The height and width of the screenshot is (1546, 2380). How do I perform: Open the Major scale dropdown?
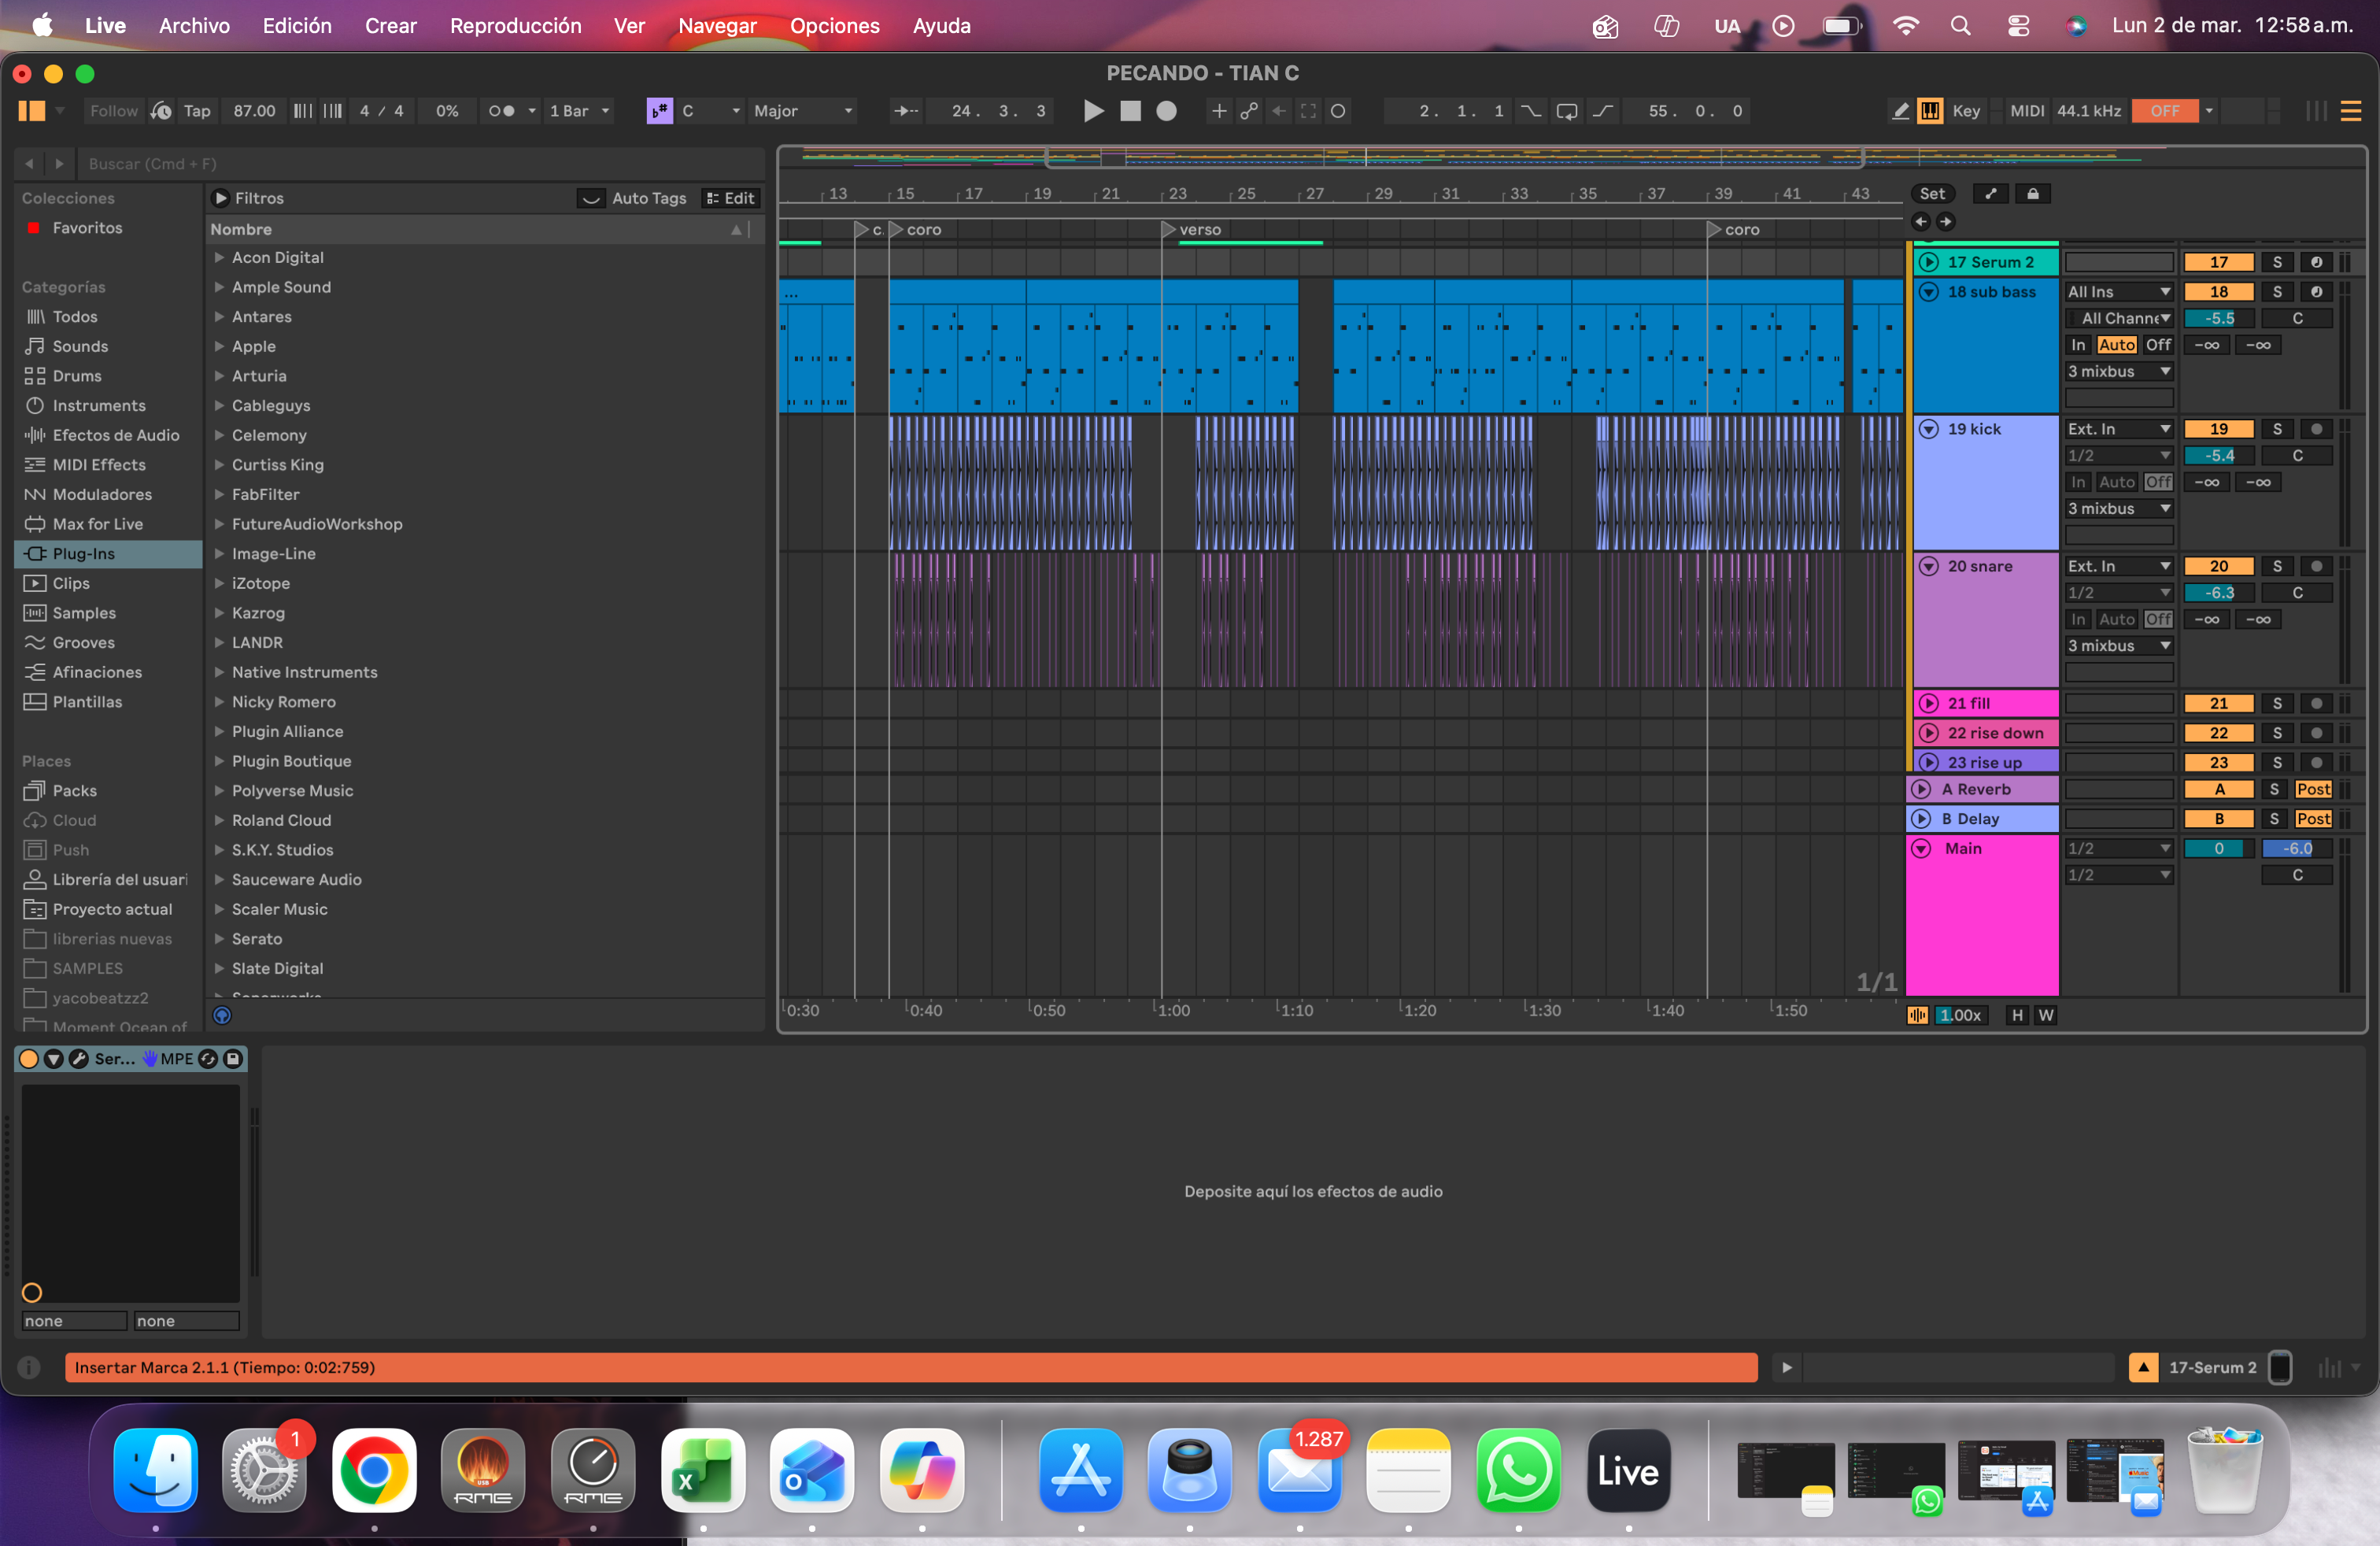[803, 111]
